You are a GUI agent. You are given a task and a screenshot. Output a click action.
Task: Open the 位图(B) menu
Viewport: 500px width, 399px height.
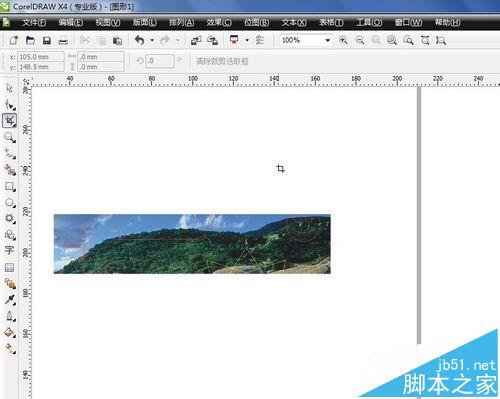click(x=257, y=23)
